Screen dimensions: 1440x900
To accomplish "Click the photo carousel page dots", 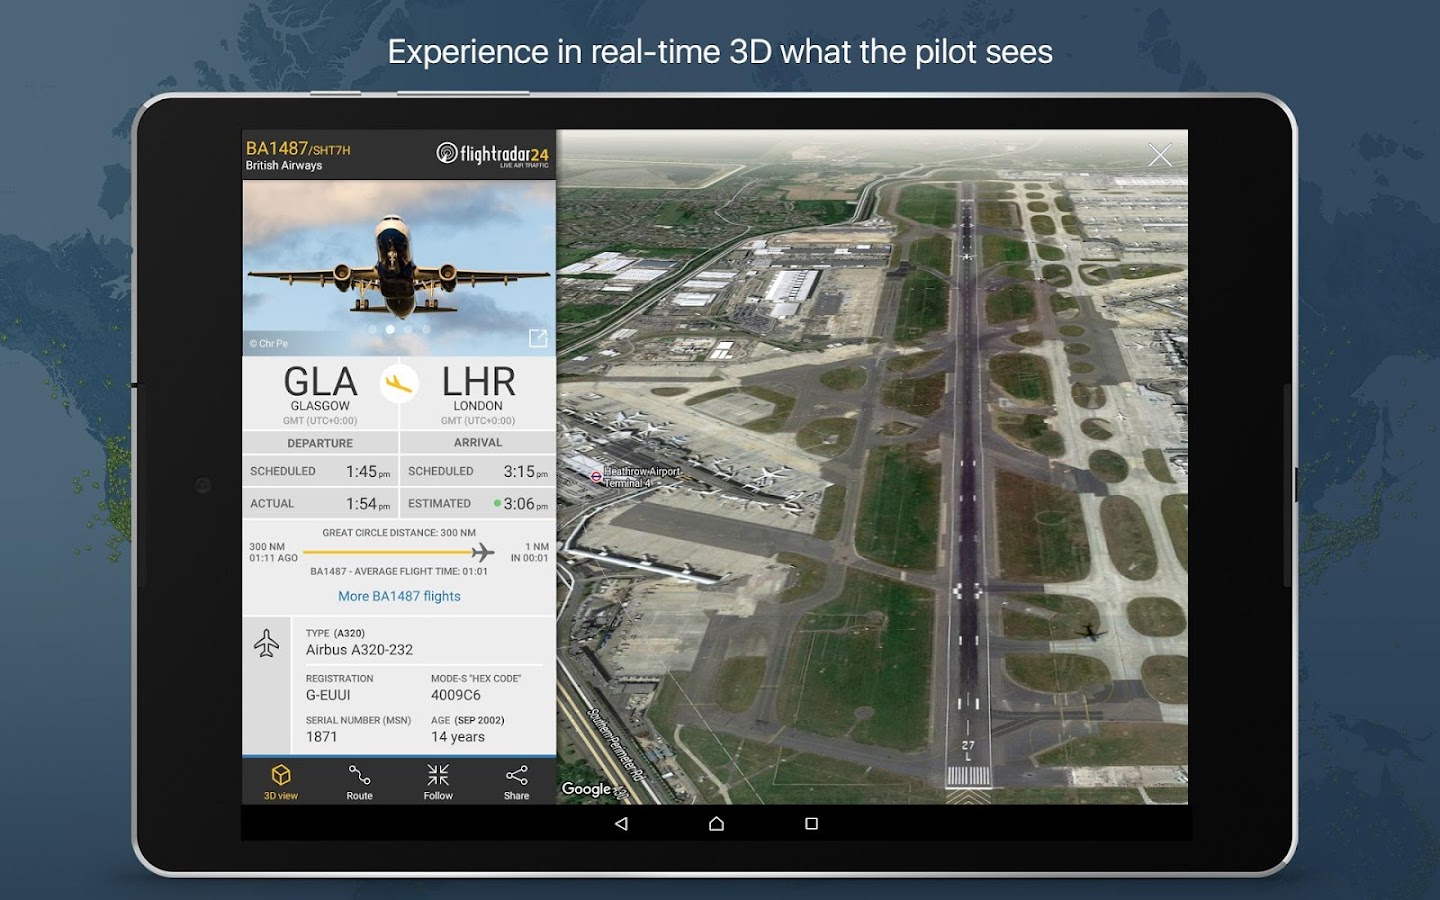I will tap(399, 329).
